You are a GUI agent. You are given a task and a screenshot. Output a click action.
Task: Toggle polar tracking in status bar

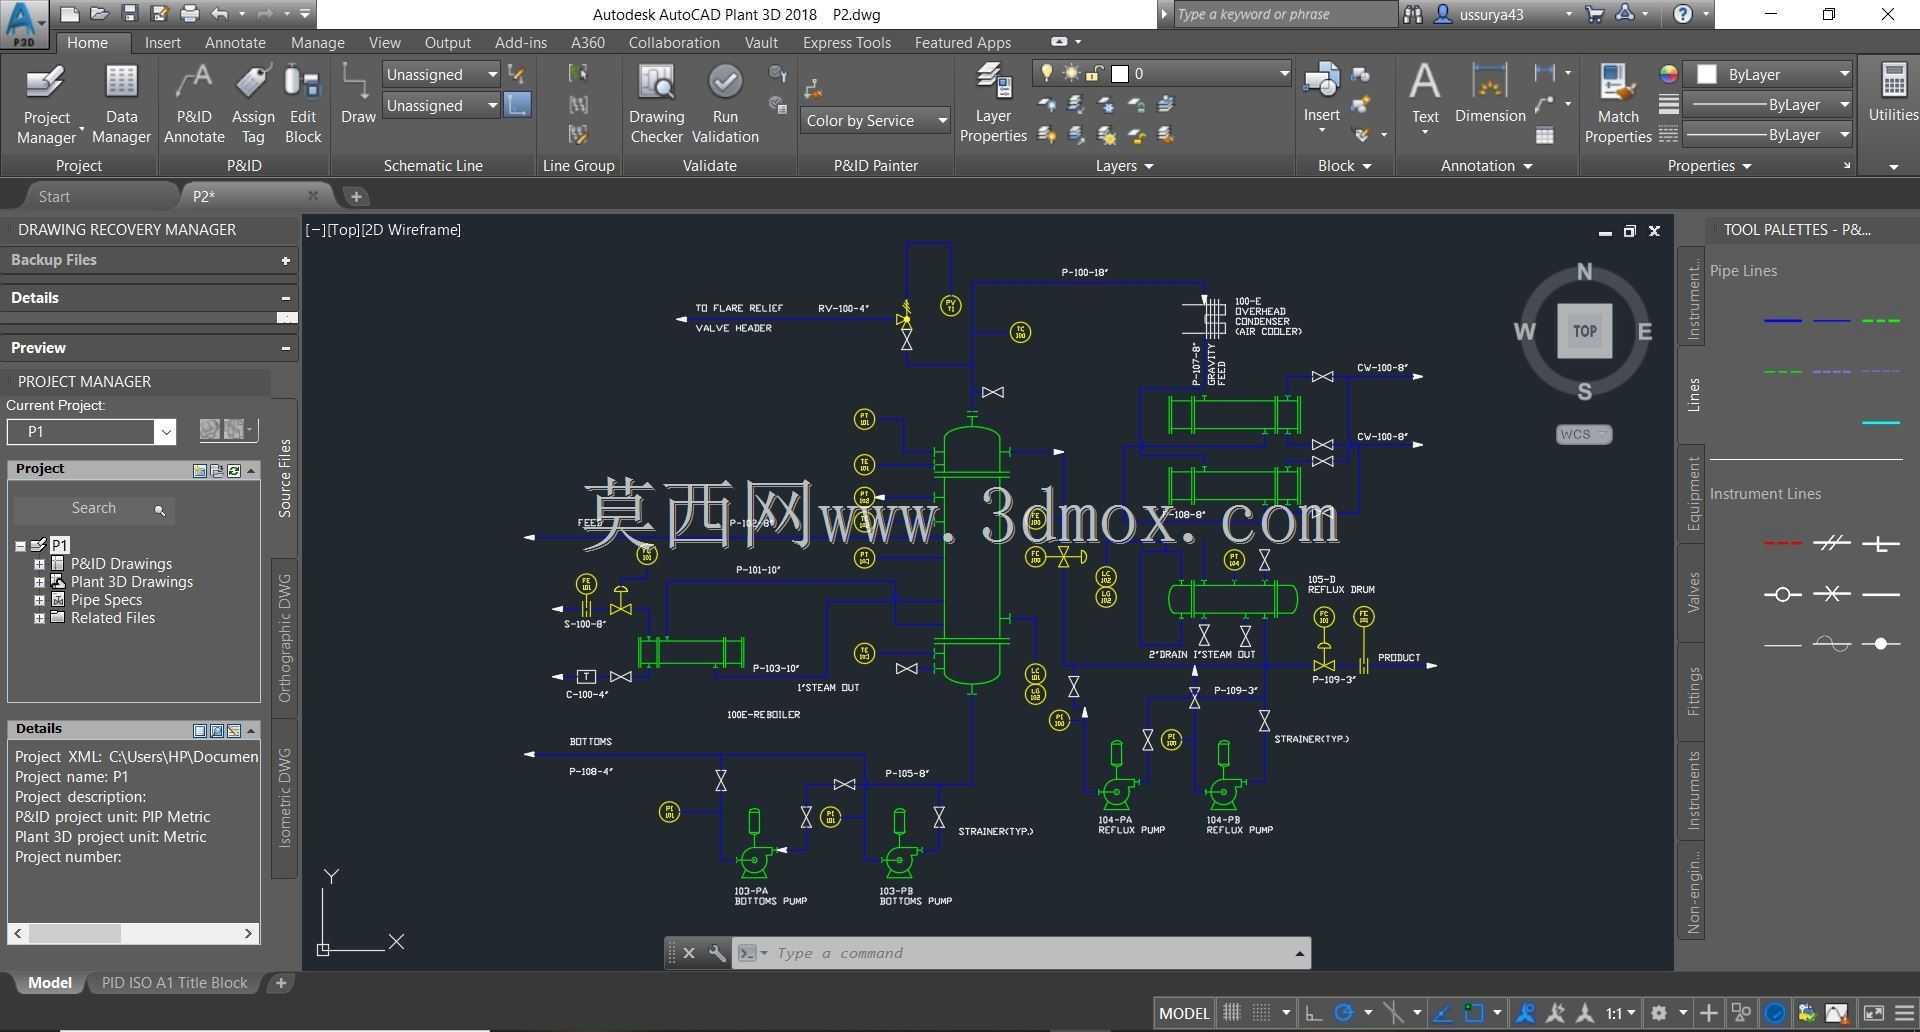[1344, 1013]
